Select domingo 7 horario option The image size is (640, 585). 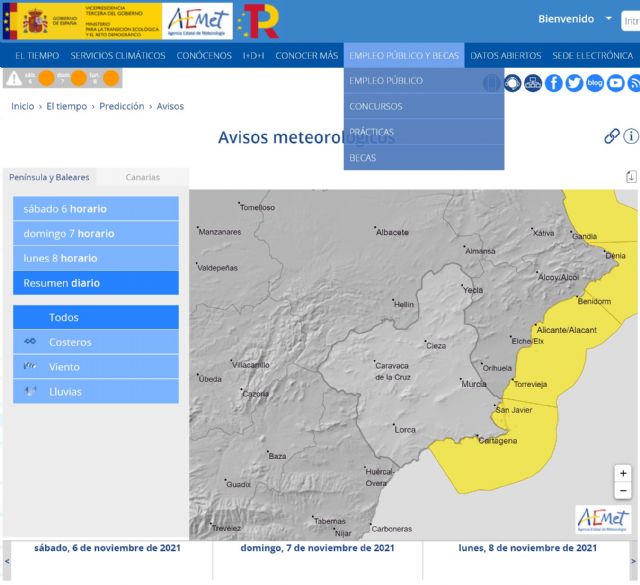[96, 234]
